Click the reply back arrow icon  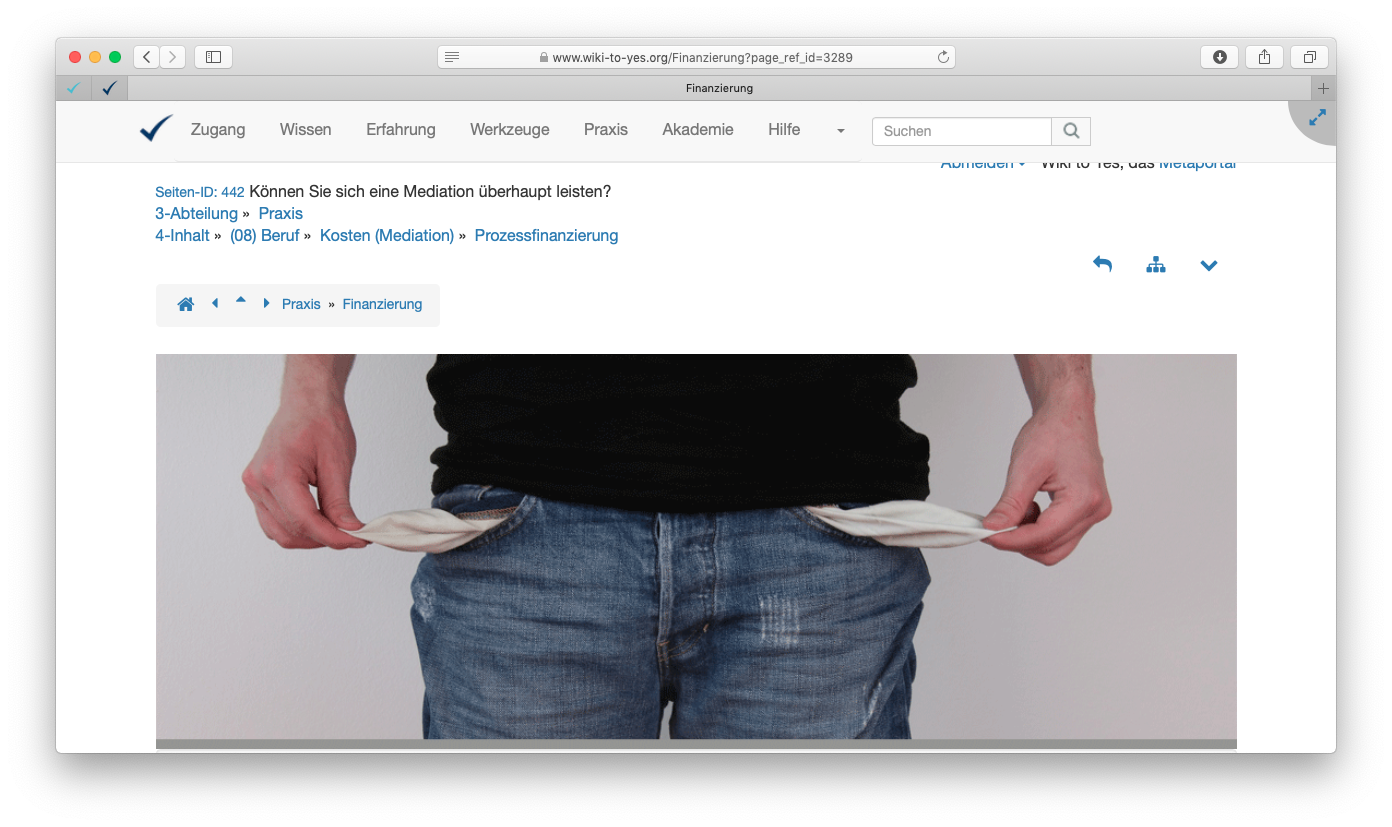click(x=1102, y=265)
